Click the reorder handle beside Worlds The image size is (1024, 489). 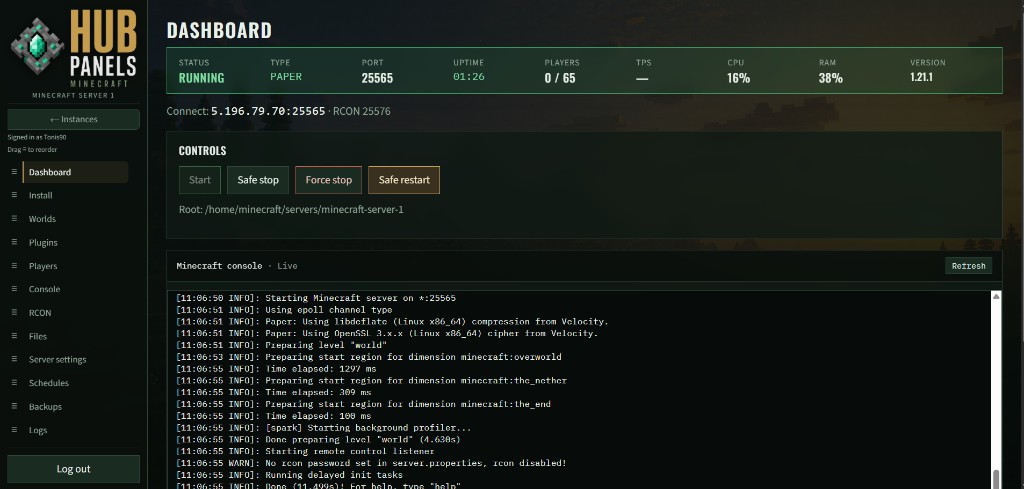coord(14,219)
